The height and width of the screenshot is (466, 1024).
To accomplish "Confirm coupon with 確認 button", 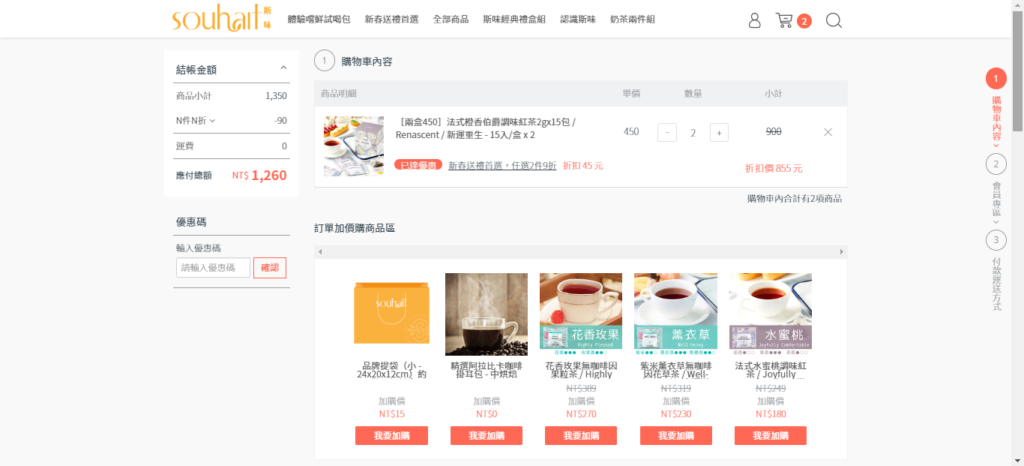I will (270, 268).
